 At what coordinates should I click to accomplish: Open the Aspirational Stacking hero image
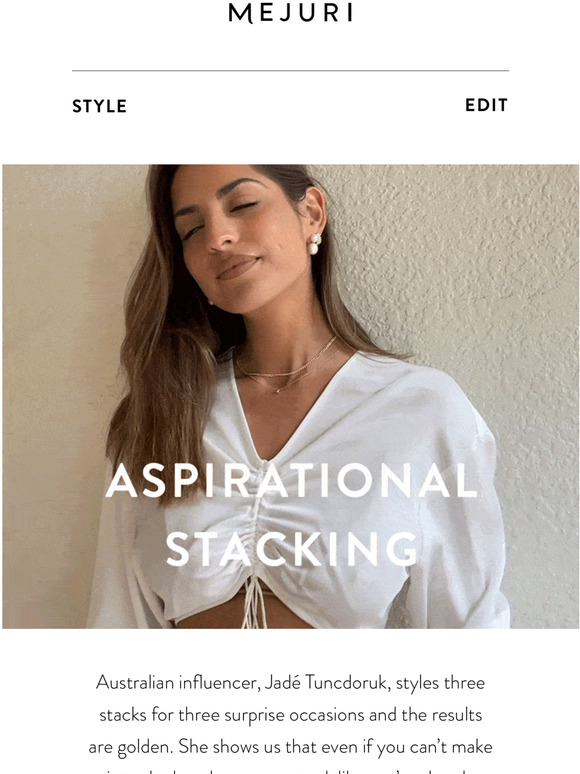[291, 396]
